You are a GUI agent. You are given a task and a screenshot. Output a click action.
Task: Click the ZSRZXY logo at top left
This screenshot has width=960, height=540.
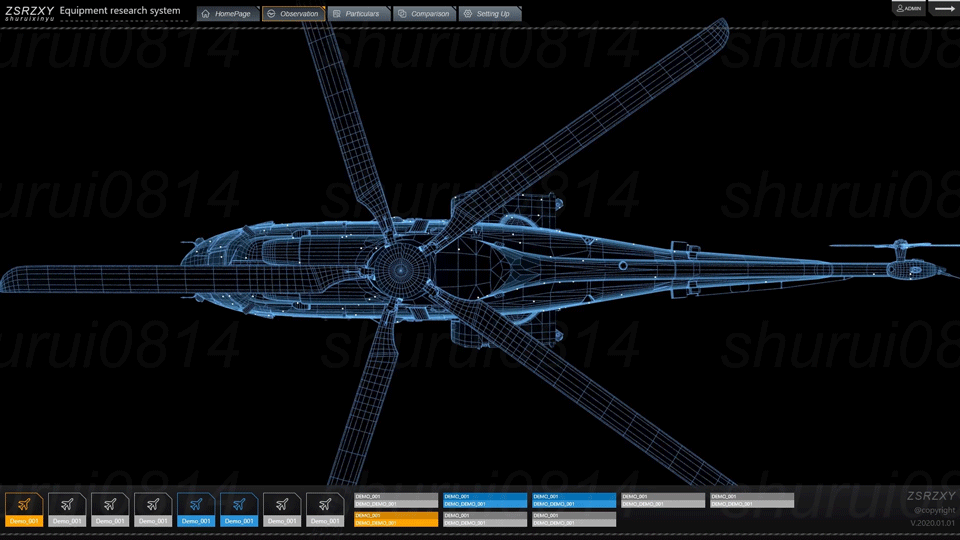(29, 13)
